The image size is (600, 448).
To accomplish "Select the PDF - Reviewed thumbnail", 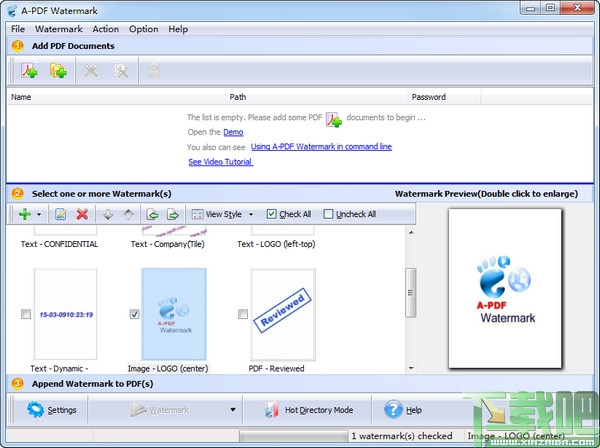I will point(283,314).
